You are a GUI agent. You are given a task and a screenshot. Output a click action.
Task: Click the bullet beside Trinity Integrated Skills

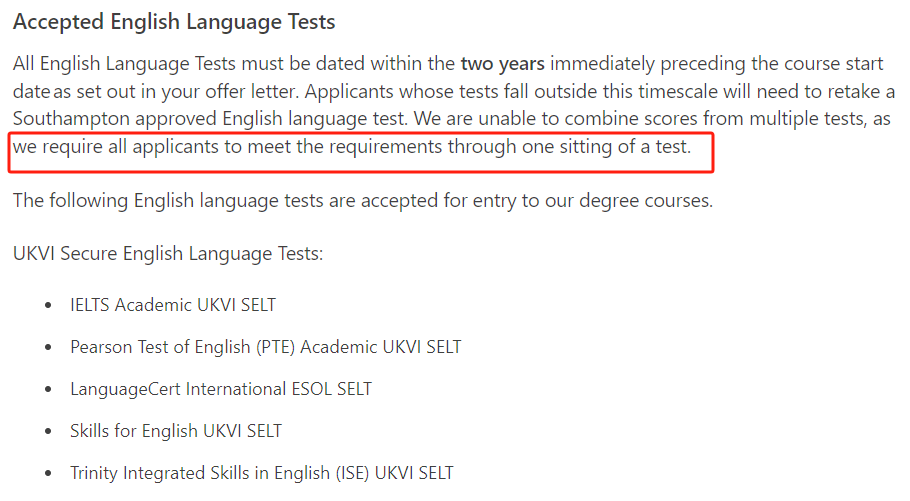click(48, 474)
